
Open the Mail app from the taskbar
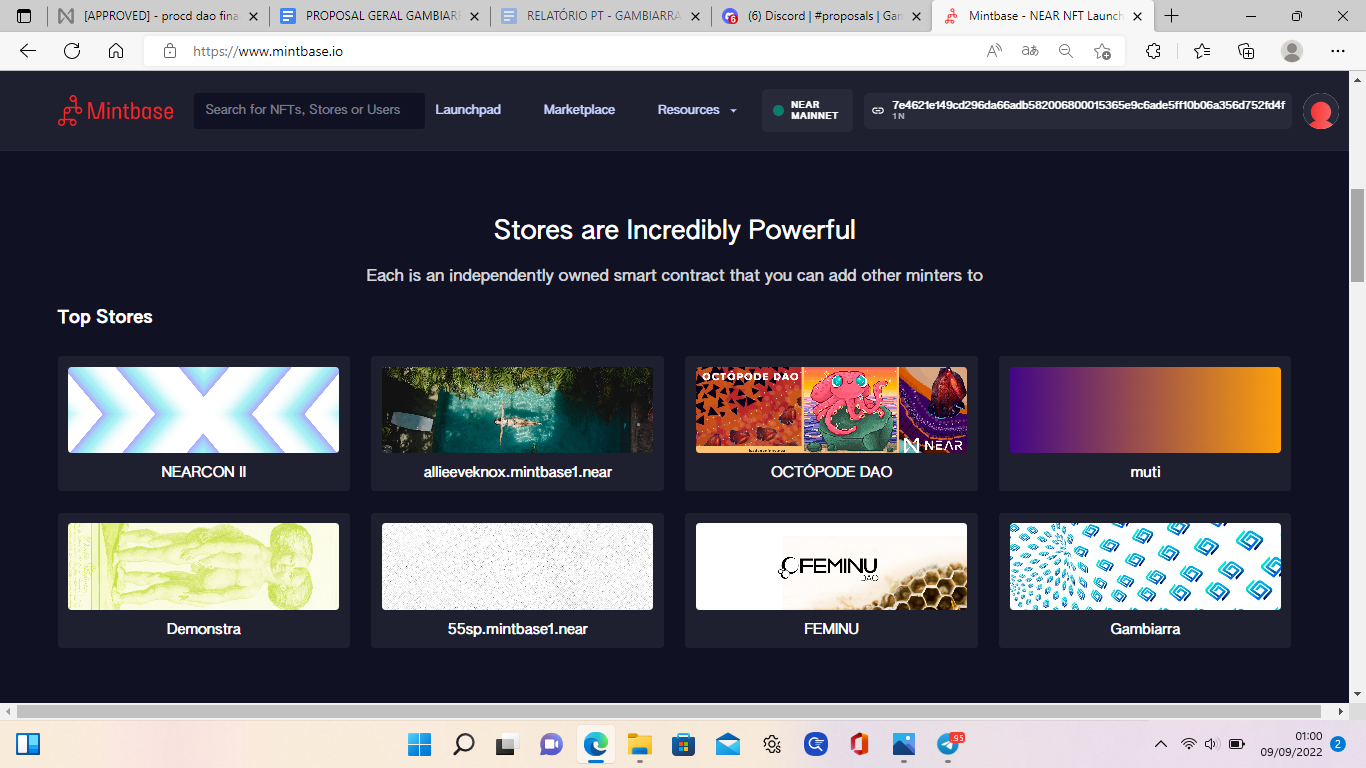(x=728, y=744)
